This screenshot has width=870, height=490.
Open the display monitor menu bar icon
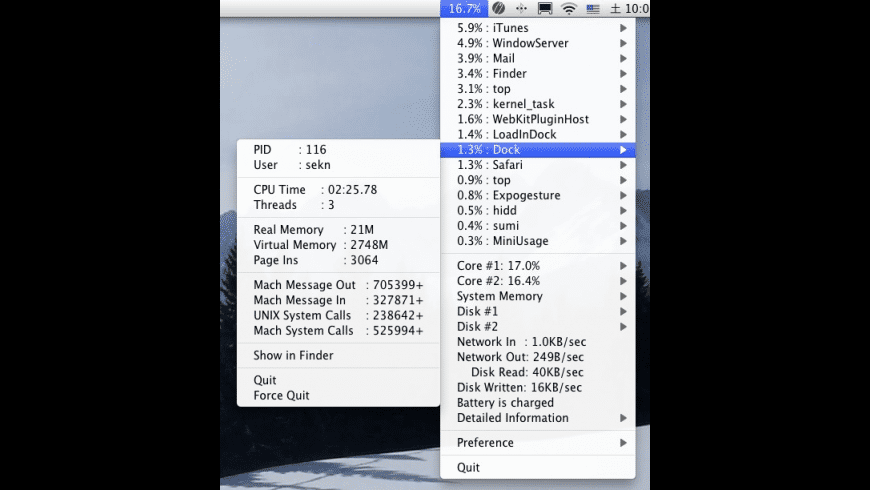pos(545,8)
